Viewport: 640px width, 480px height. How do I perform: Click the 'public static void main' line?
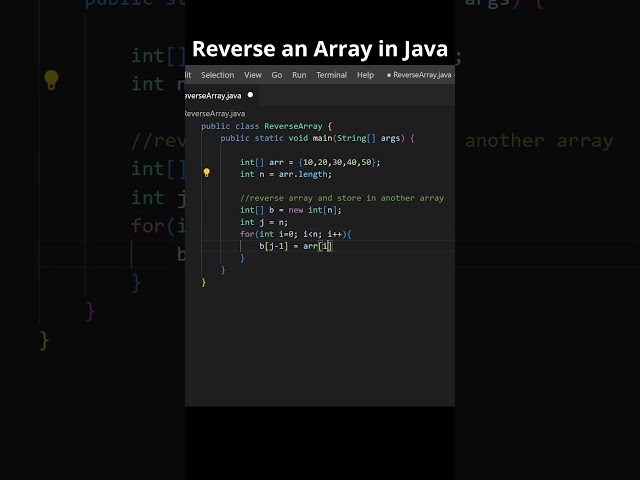click(318, 138)
